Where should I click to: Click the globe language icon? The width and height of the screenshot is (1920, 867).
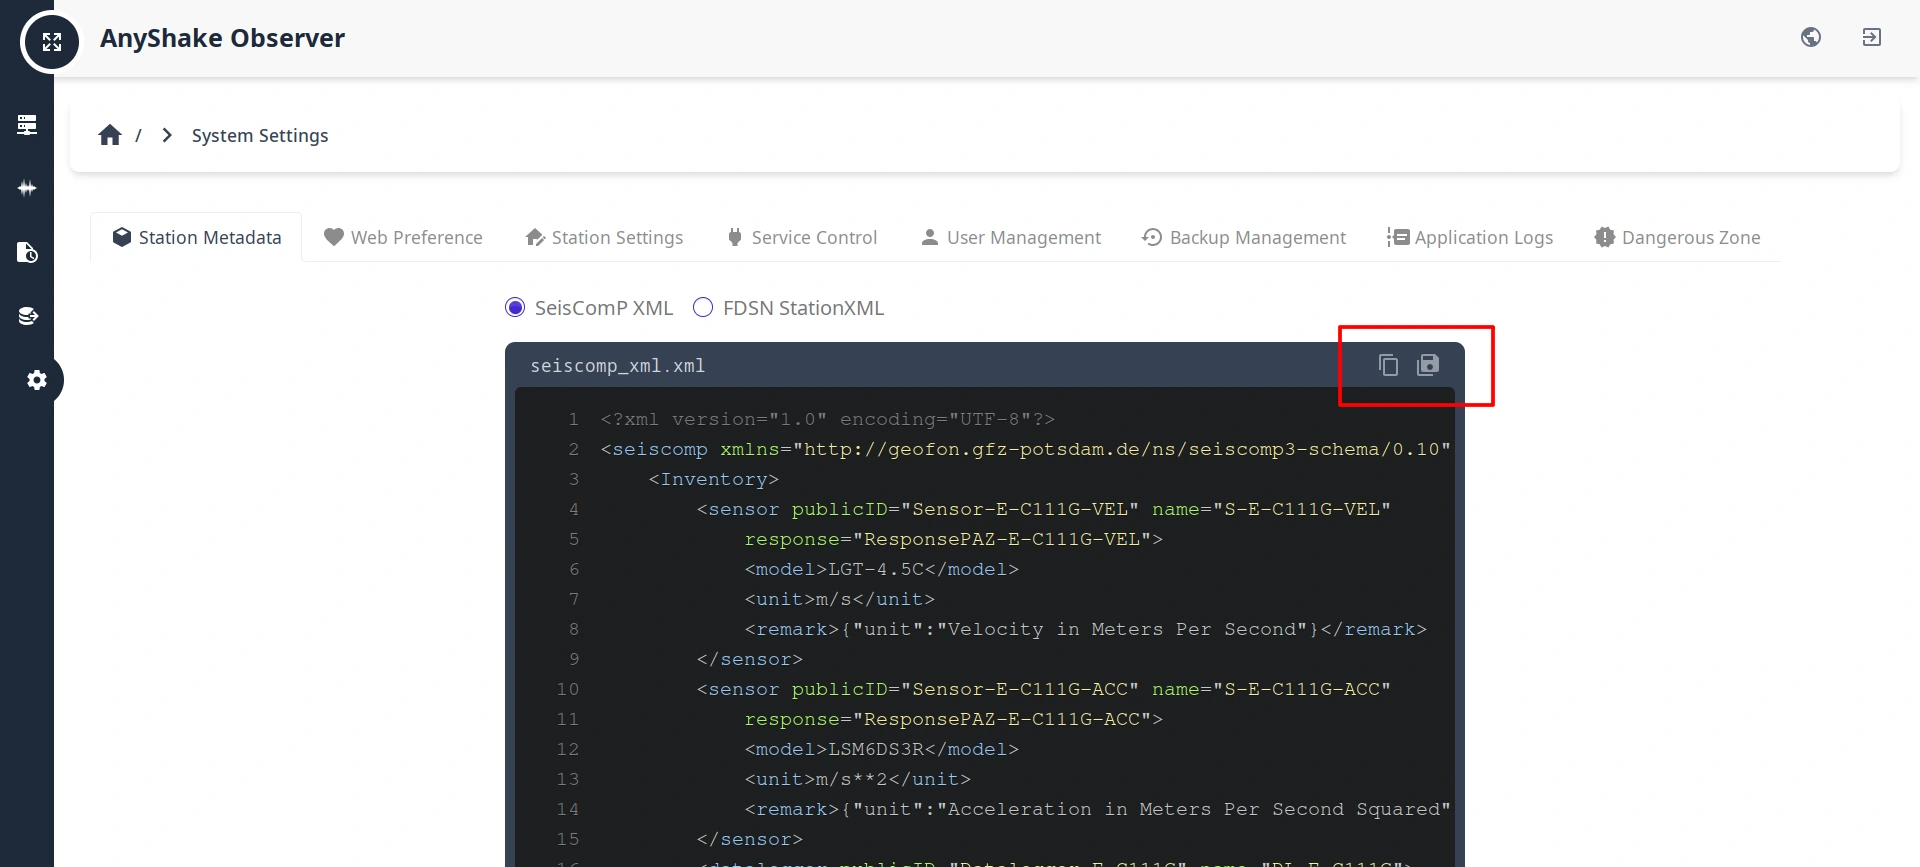pos(1811,37)
